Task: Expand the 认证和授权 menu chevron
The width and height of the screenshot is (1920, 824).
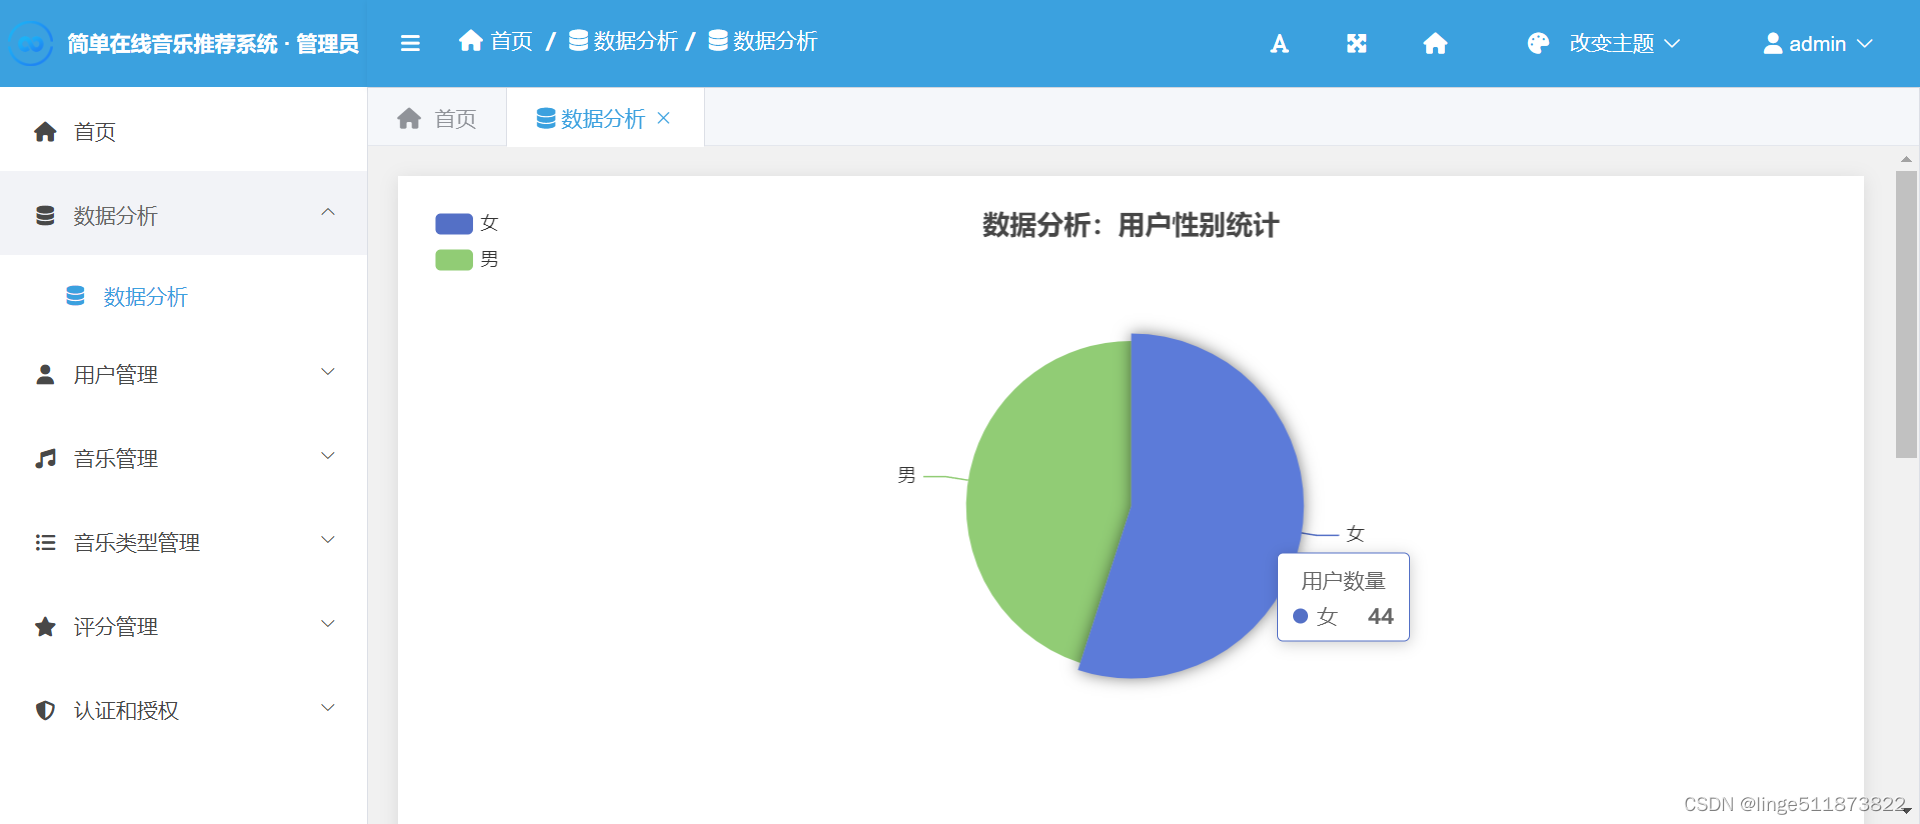Action: point(328,708)
